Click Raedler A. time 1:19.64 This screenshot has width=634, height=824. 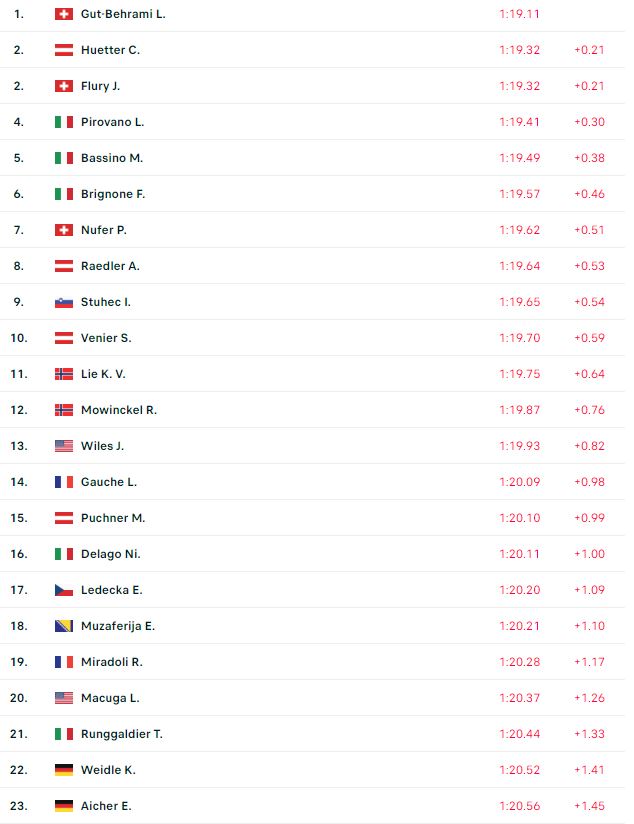tap(519, 266)
